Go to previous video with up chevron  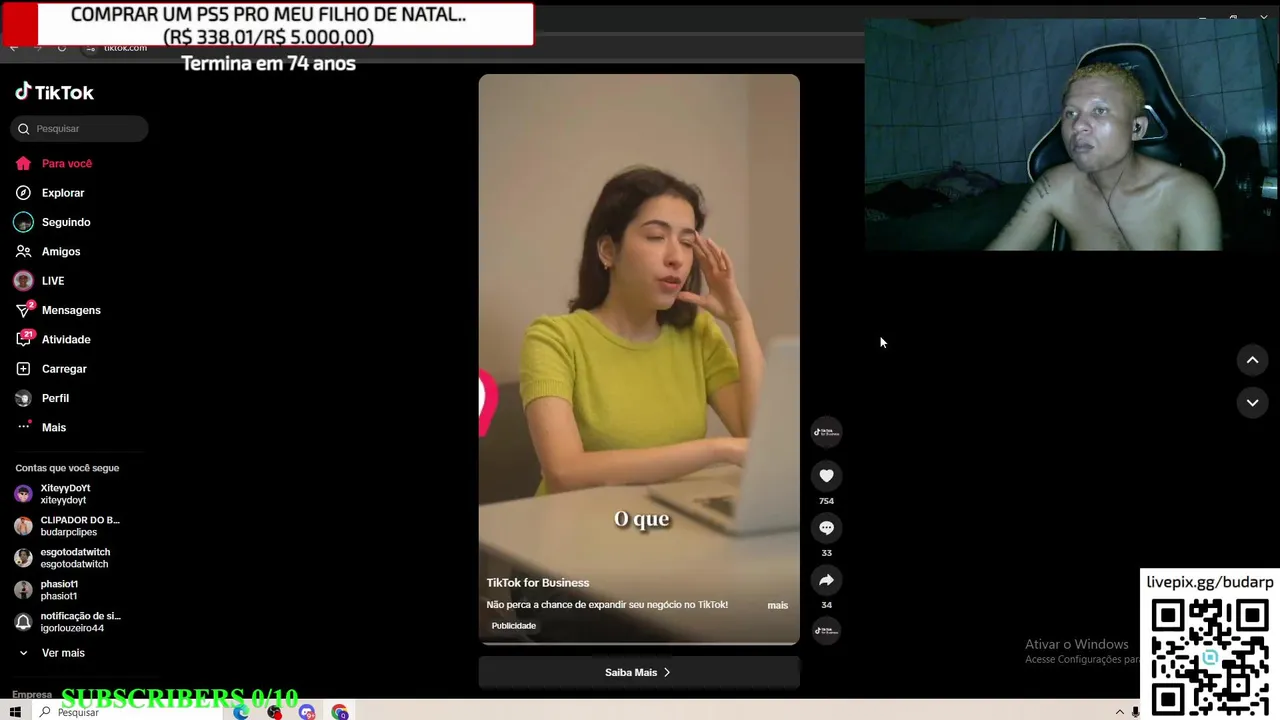1252,360
